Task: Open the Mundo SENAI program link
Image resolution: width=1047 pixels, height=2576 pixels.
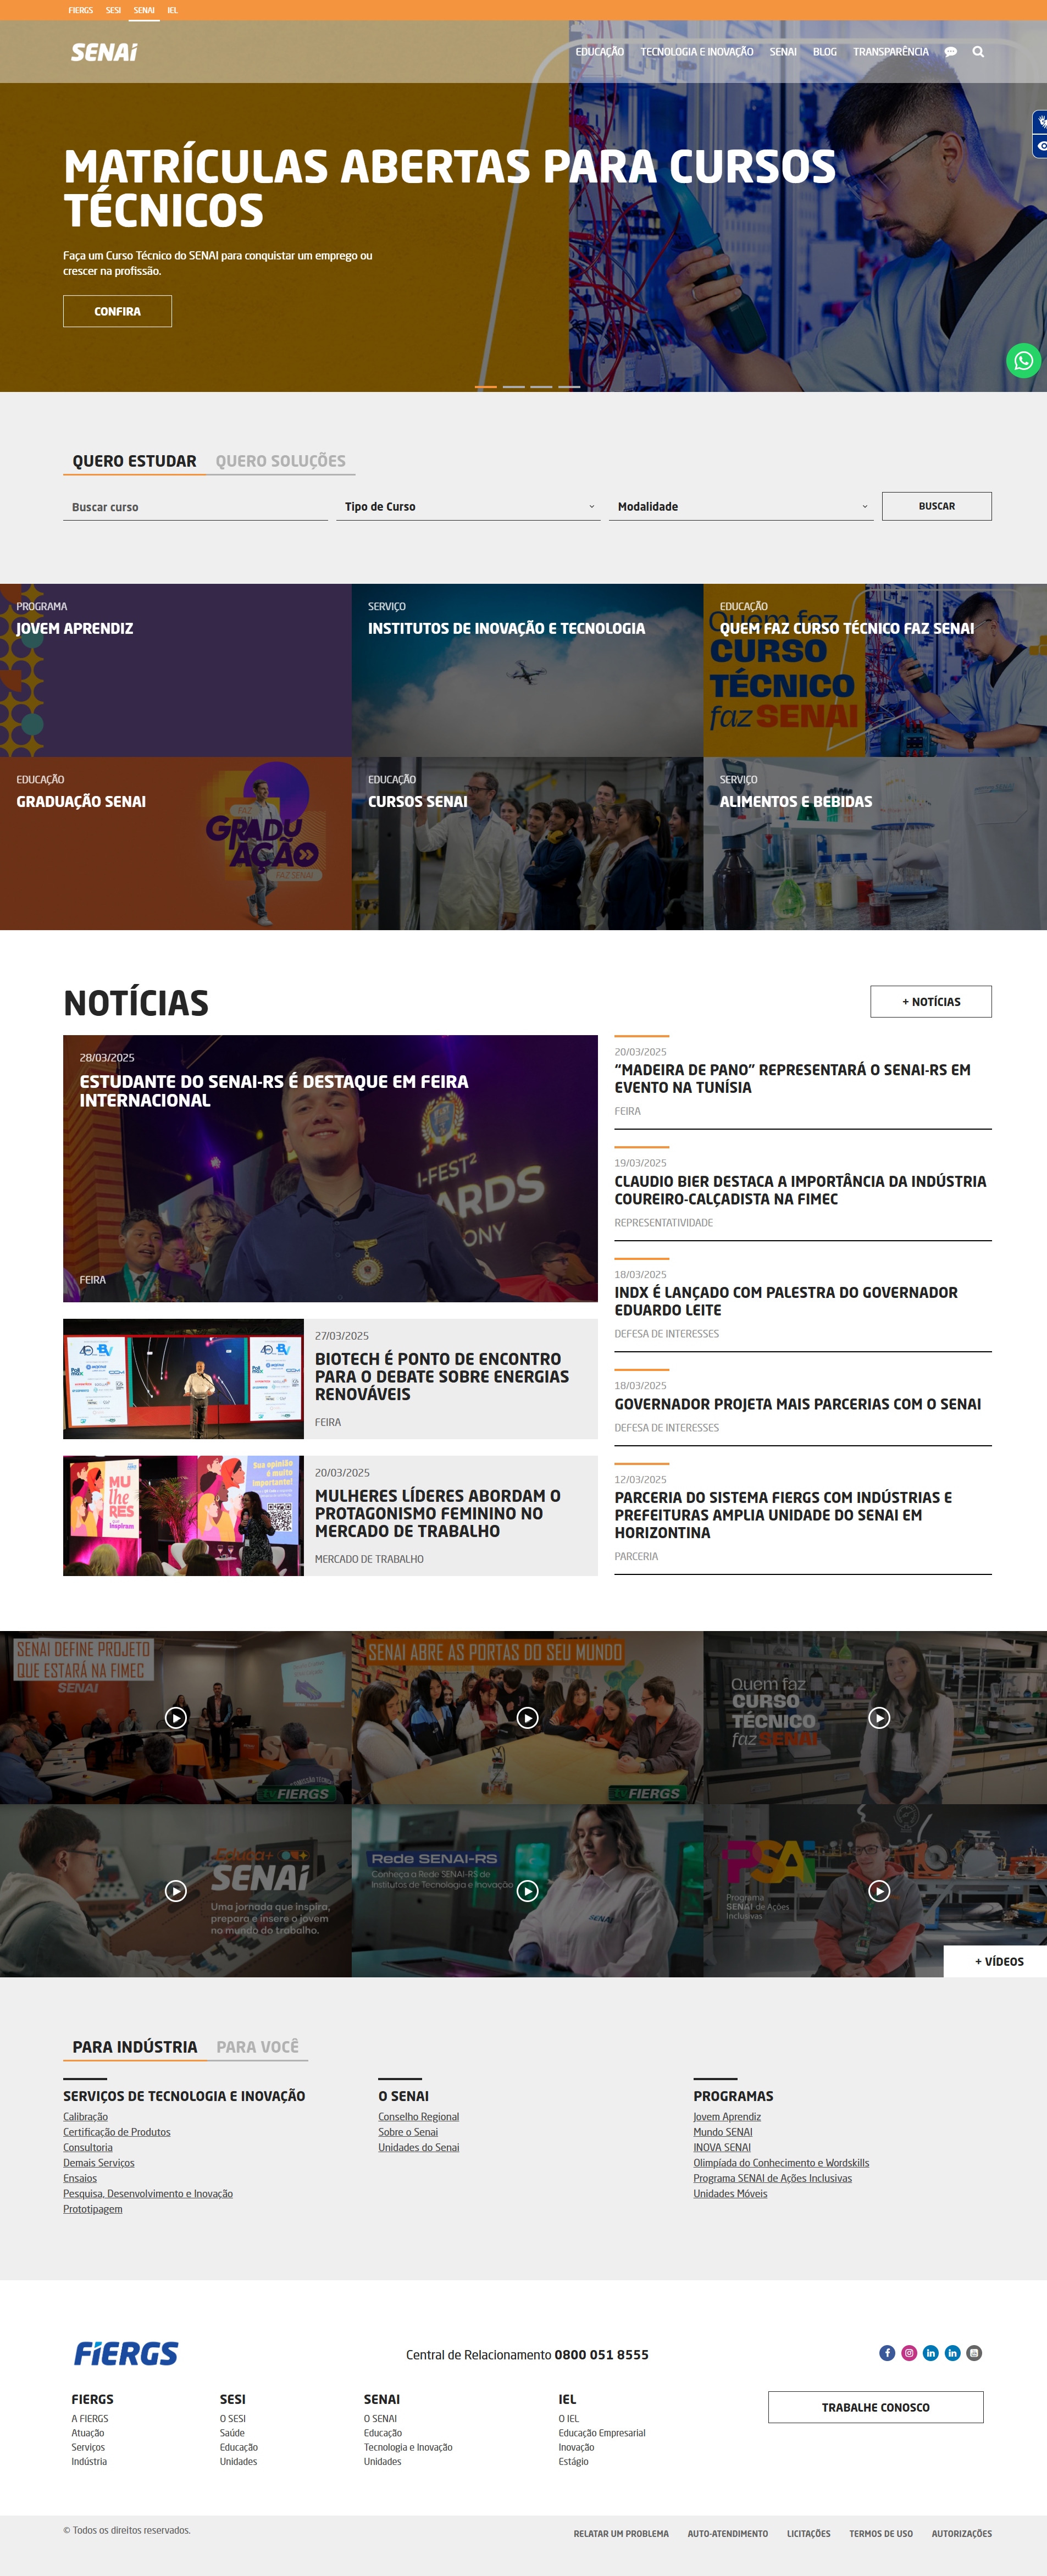Action: coord(722,2132)
